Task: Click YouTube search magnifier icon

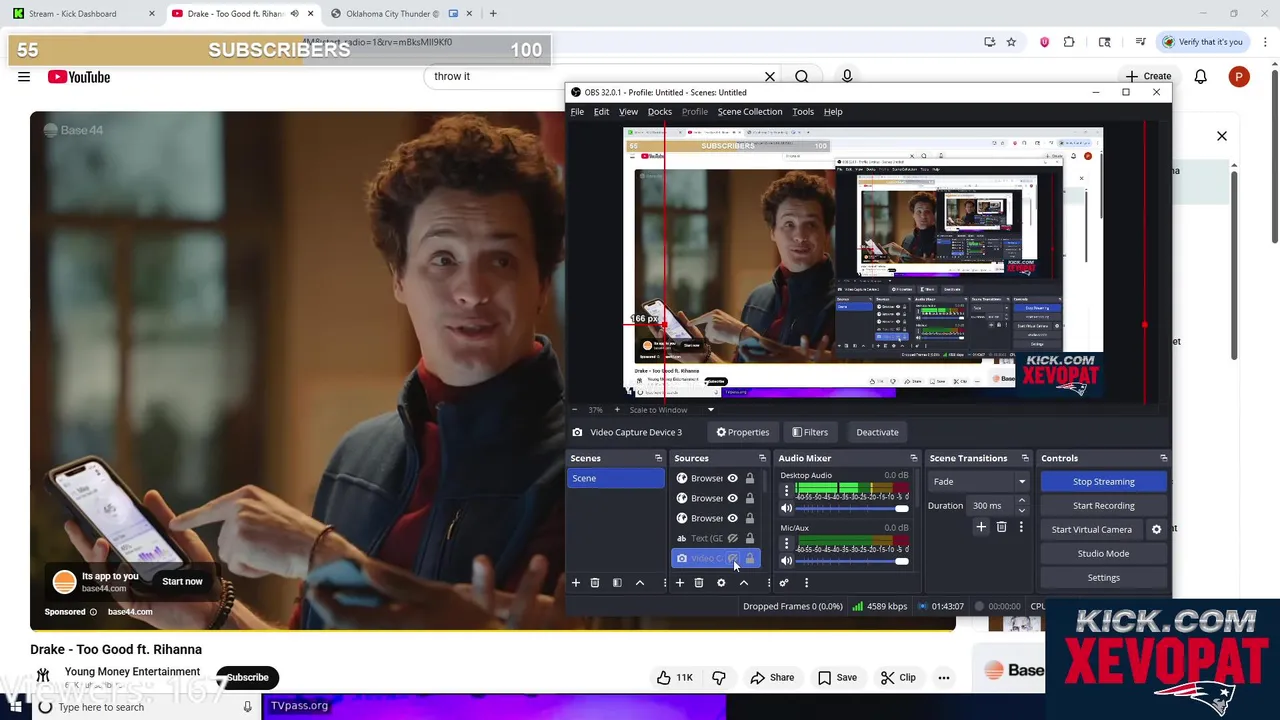Action: 802,77
